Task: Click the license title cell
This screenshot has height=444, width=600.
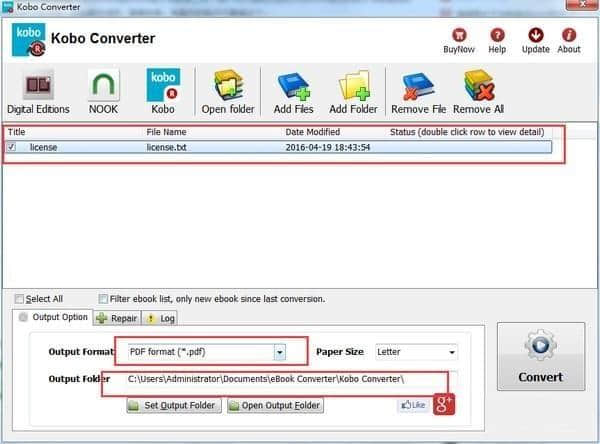Action: (44, 147)
